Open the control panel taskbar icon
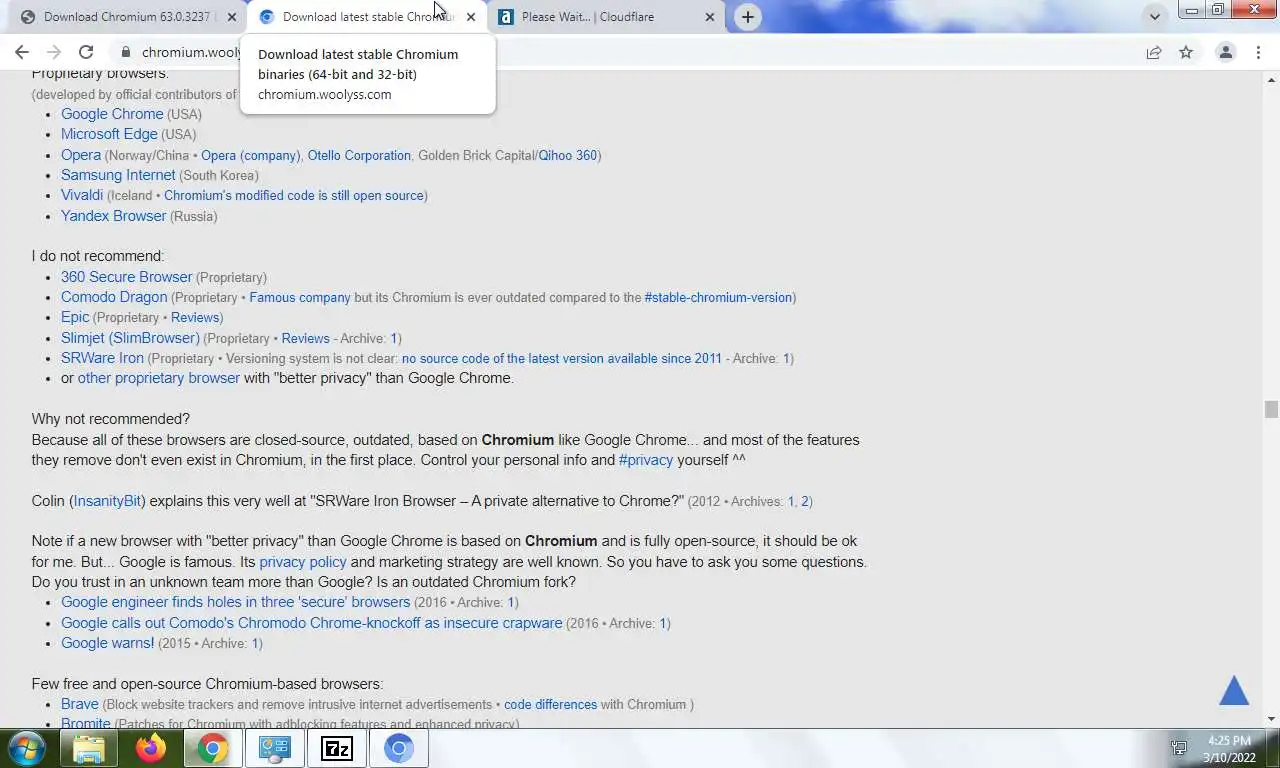 (274, 748)
